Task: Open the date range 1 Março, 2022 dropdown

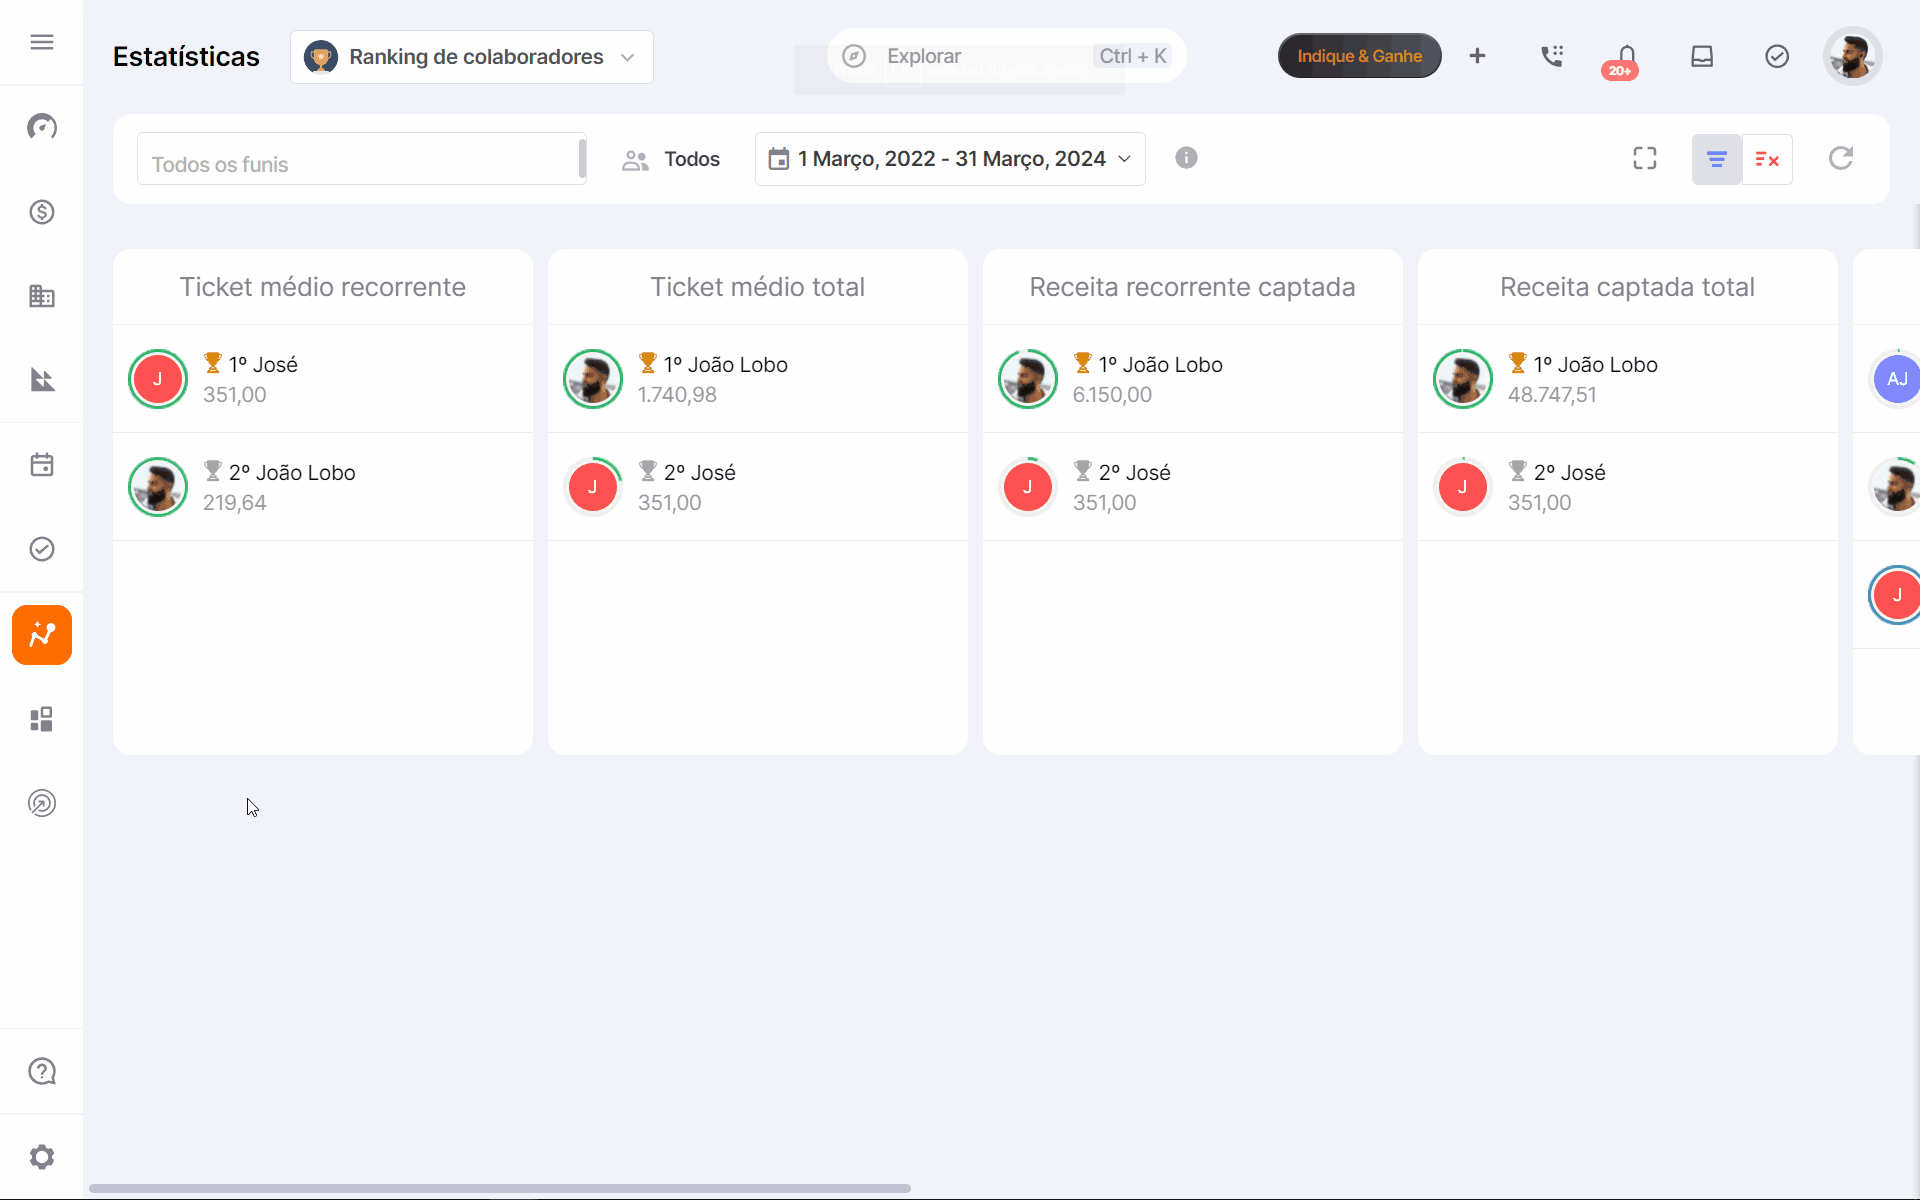Action: [950, 159]
